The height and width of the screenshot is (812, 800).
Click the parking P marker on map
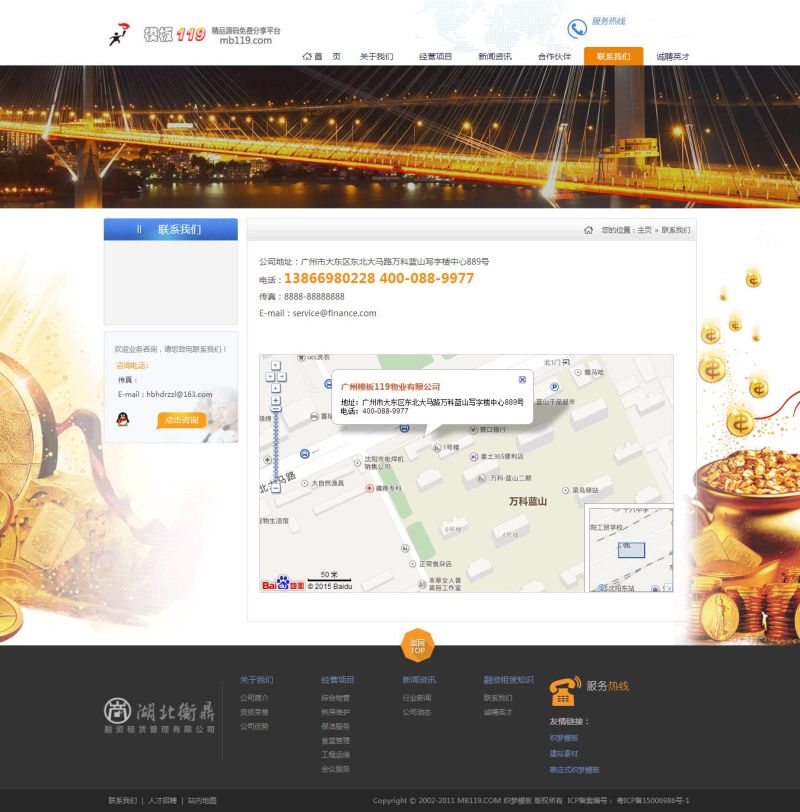coord(554,387)
